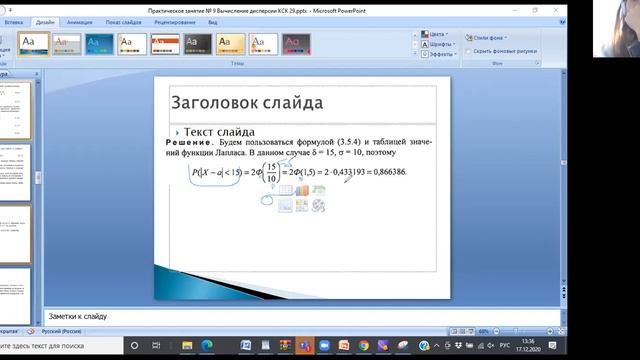Open Background Styles dropdown
This screenshot has height=360, width=640.
point(486,38)
